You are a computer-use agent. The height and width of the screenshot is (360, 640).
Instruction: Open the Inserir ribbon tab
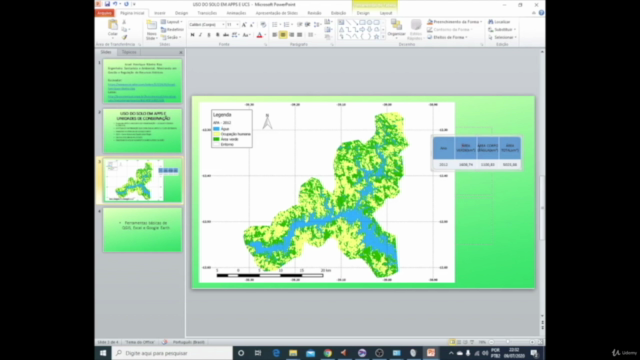pos(160,13)
